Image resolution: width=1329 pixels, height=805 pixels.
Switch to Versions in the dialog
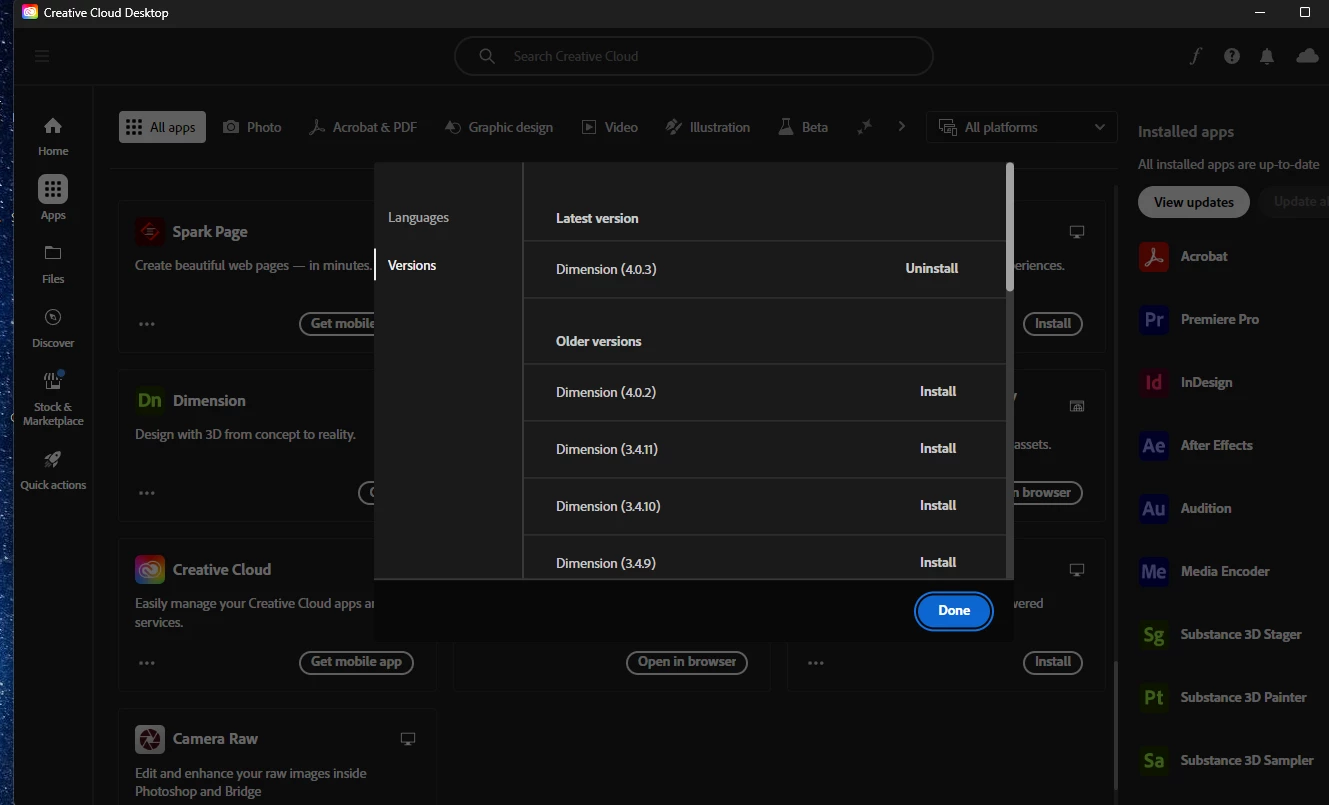(x=412, y=265)
